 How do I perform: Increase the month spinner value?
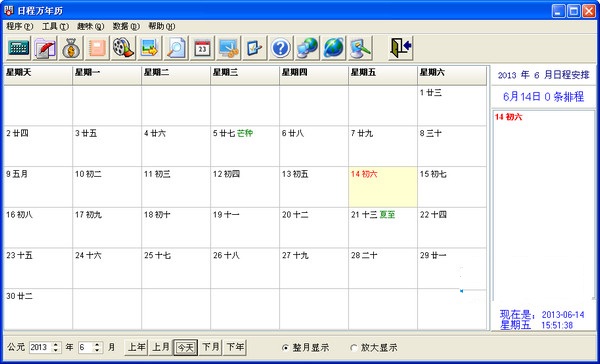tap(97, 344)
